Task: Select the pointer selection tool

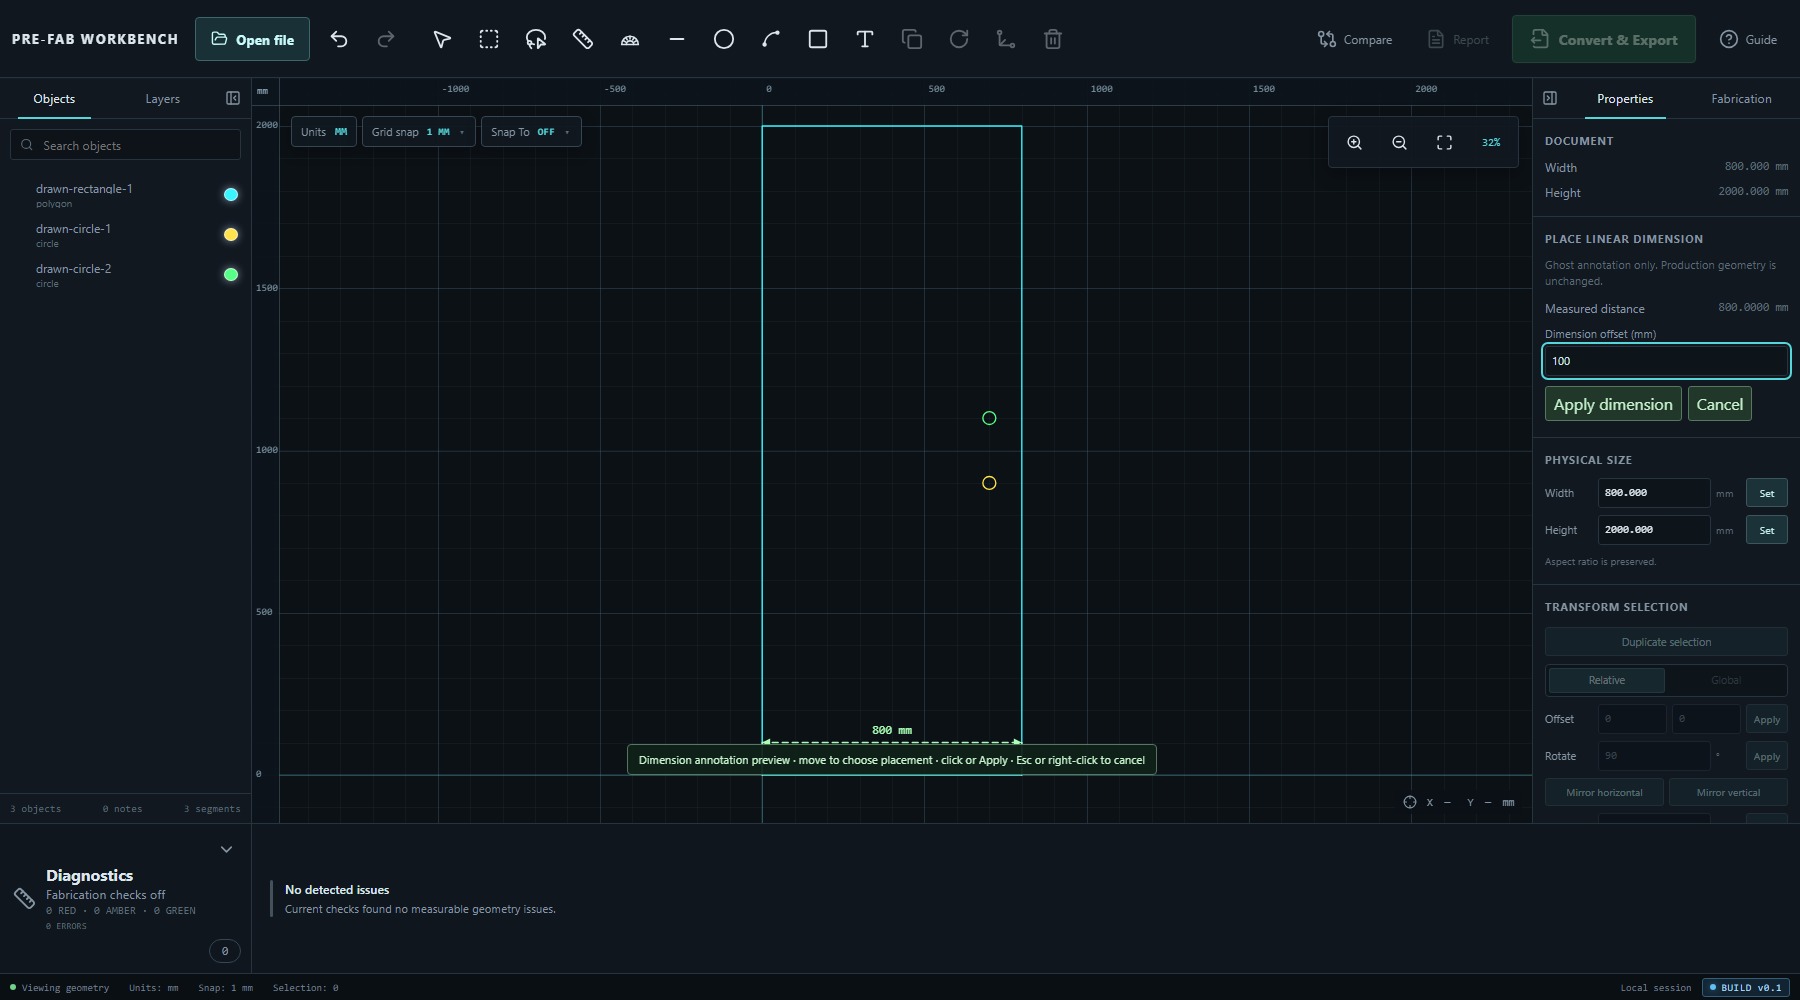Action: coord(441,39)
